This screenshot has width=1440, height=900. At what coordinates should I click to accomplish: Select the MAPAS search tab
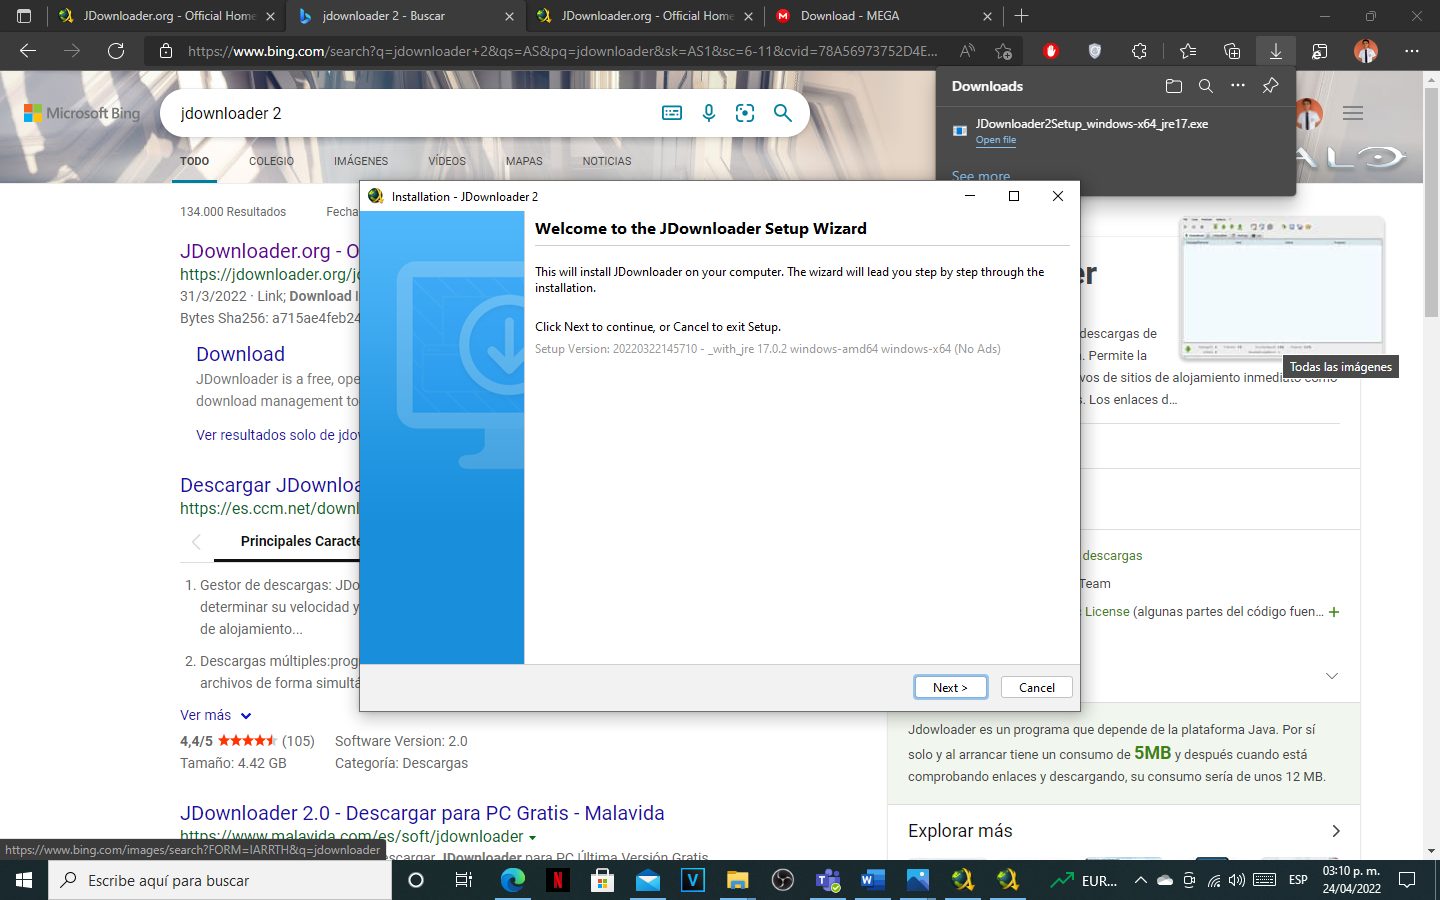tap(524, 161)
